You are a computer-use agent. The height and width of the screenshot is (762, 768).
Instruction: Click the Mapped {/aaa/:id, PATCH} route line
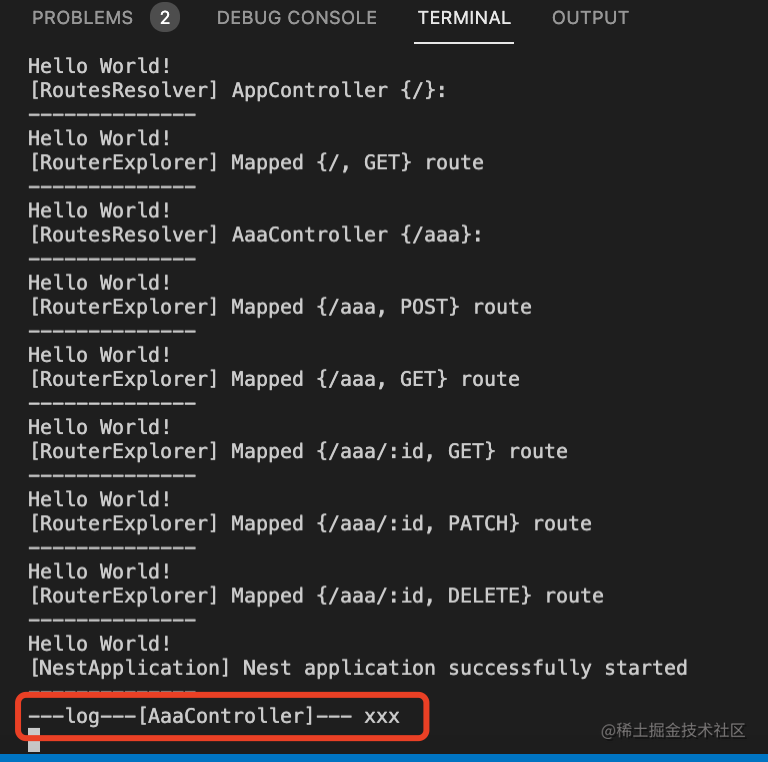point(310,524)
